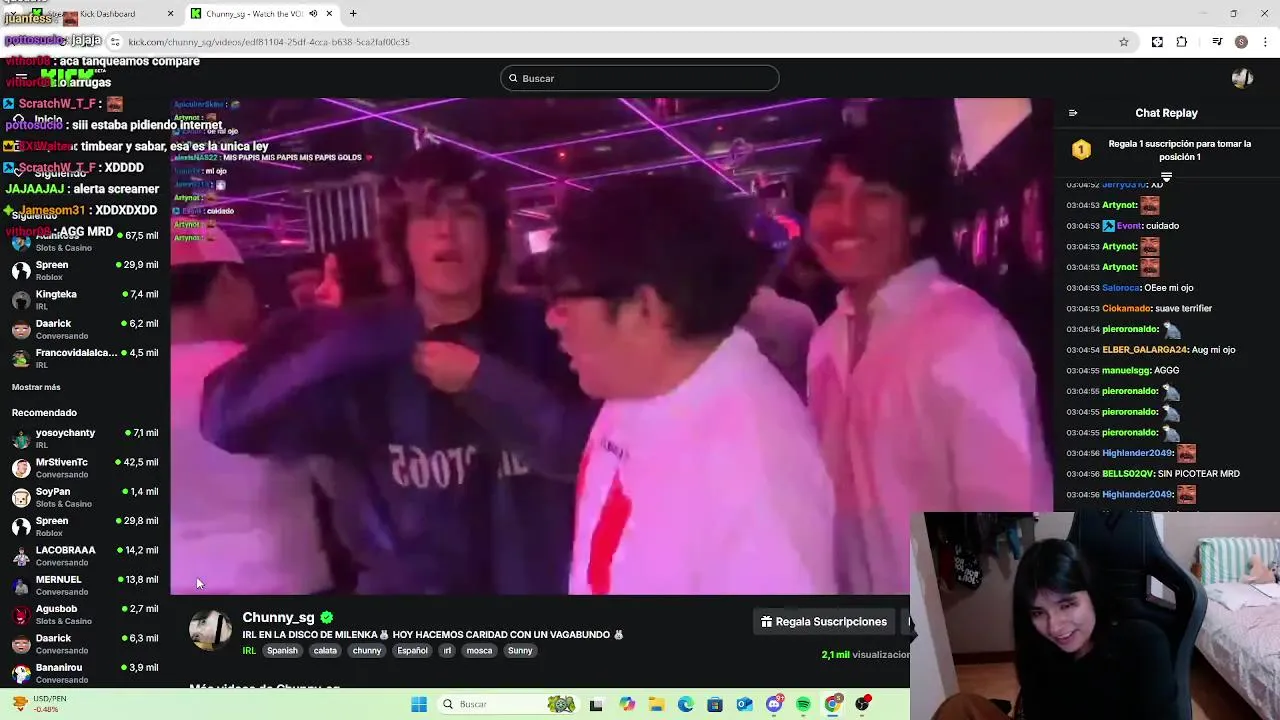Screen dimensions: 1280x720
Task: Open Daarick channel with 6,3 mil viewers
Action: pyautogui.click(x=84, y=644)
